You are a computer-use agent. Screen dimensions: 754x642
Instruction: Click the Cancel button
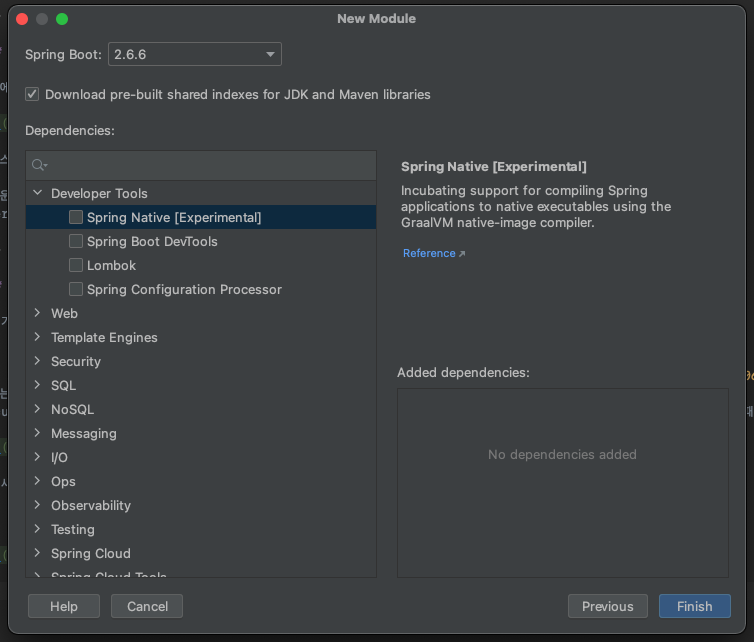pyautogui.click(x=147, y=606)
